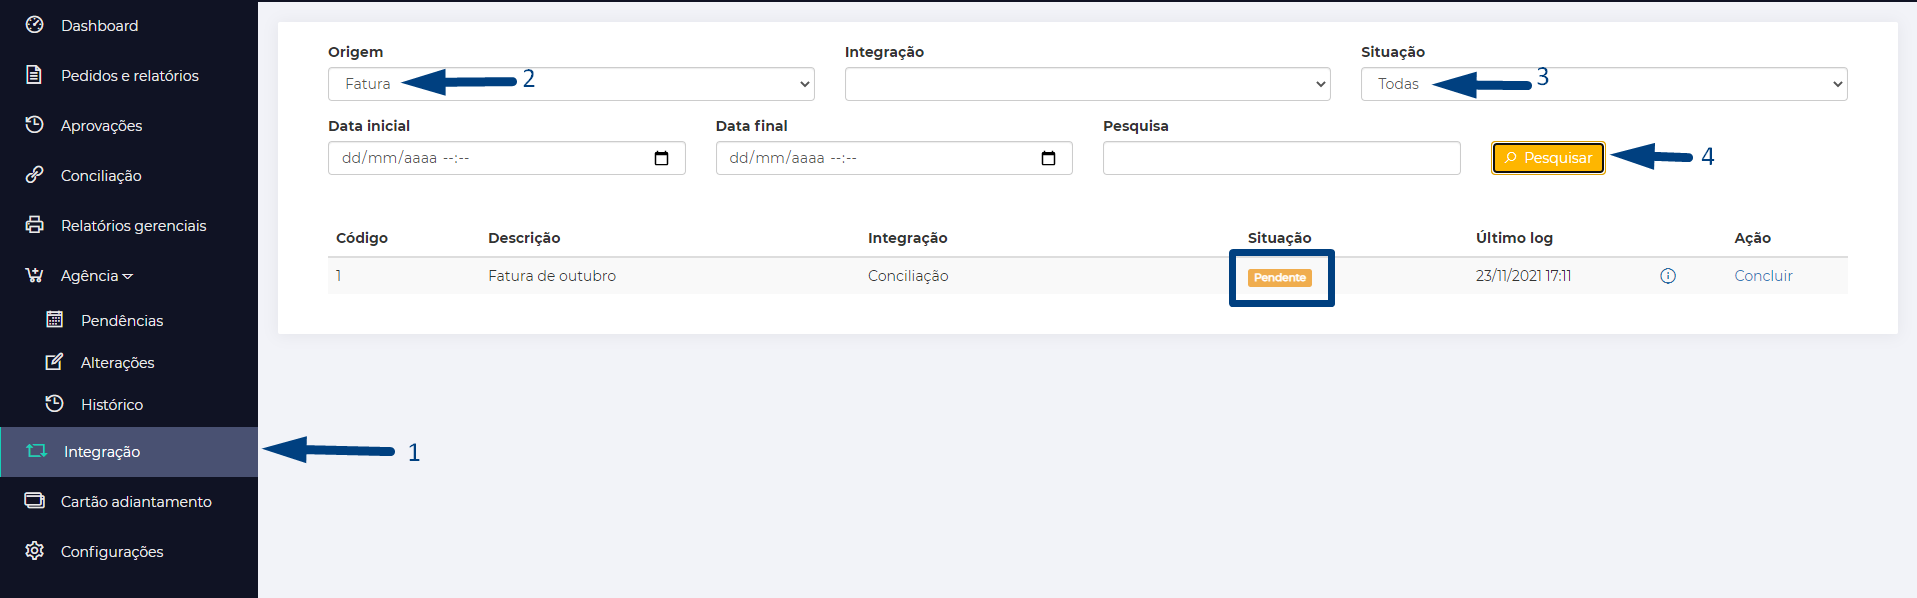
Task: Click the info icon next to último log
Action: tap(1667, 276)
